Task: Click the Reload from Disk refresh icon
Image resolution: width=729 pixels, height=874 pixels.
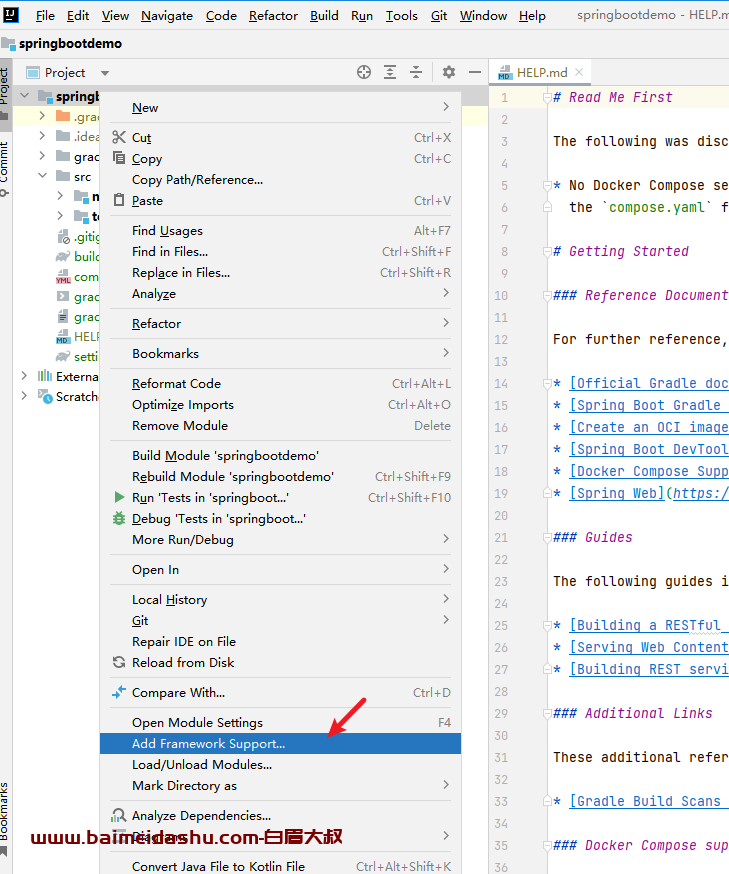Action: (x=119, y=662)
